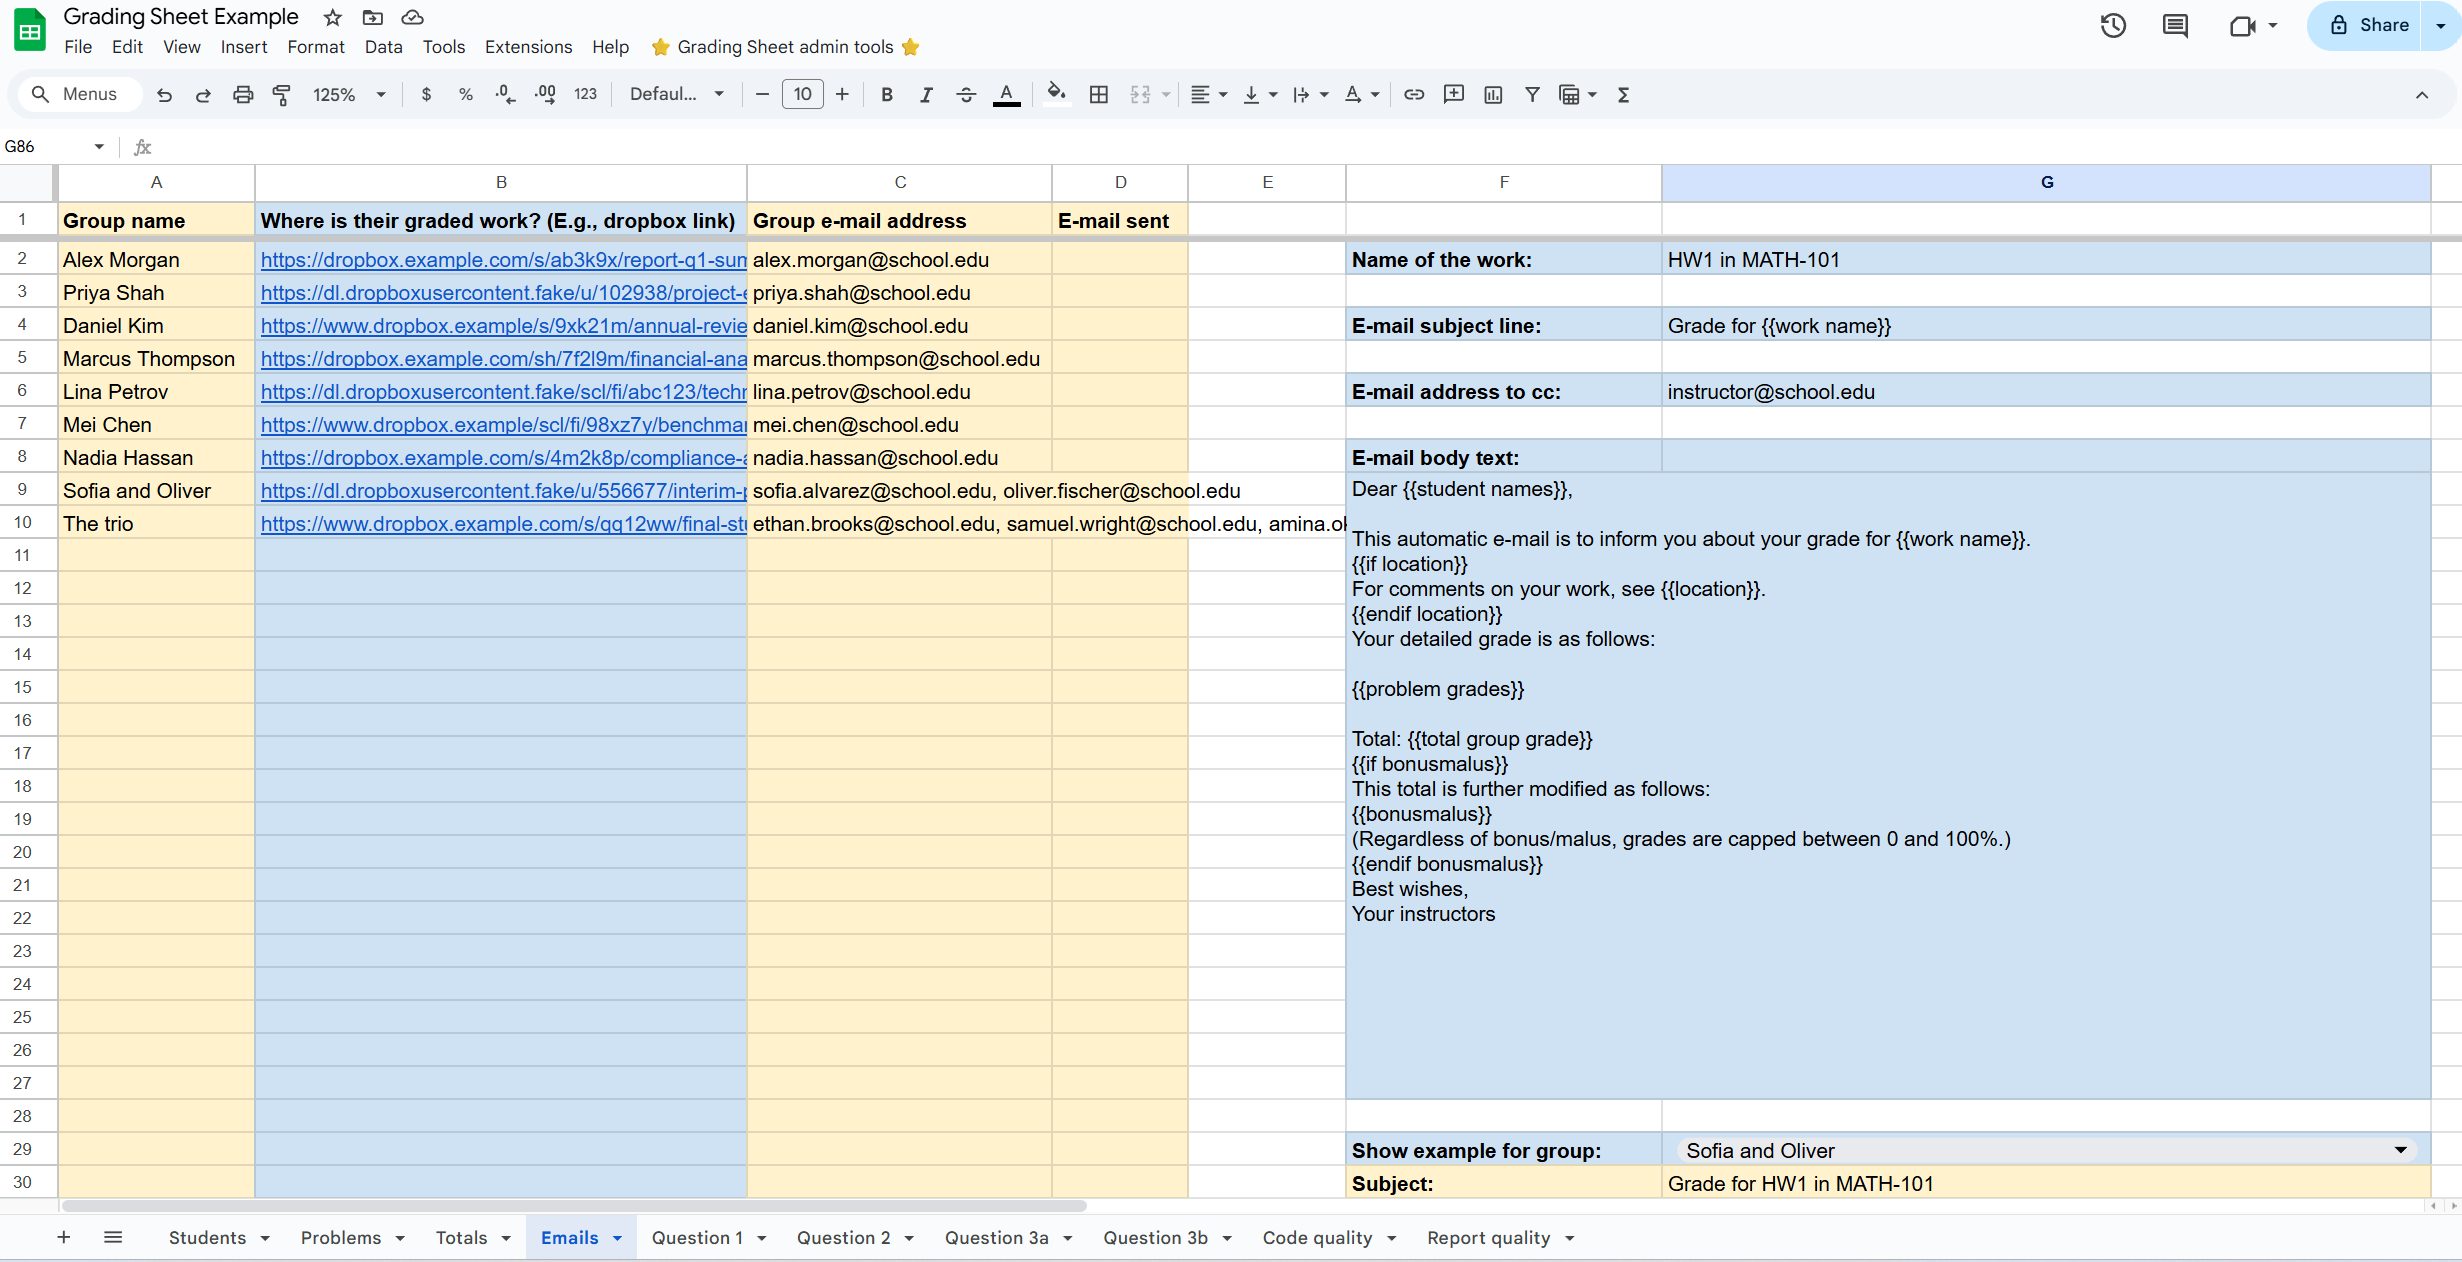Click the Insert link icon
This screenshot has height=1262, width=2462.
(x=1414, y=95)
